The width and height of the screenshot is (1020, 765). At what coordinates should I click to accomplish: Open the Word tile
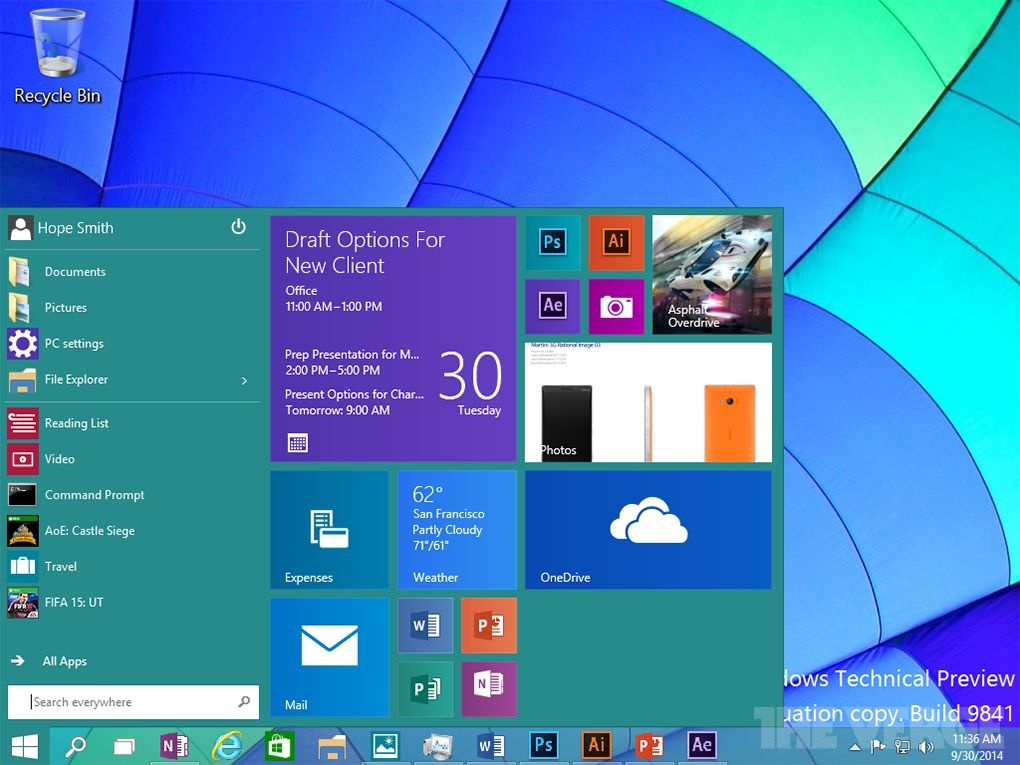point(425,625)
